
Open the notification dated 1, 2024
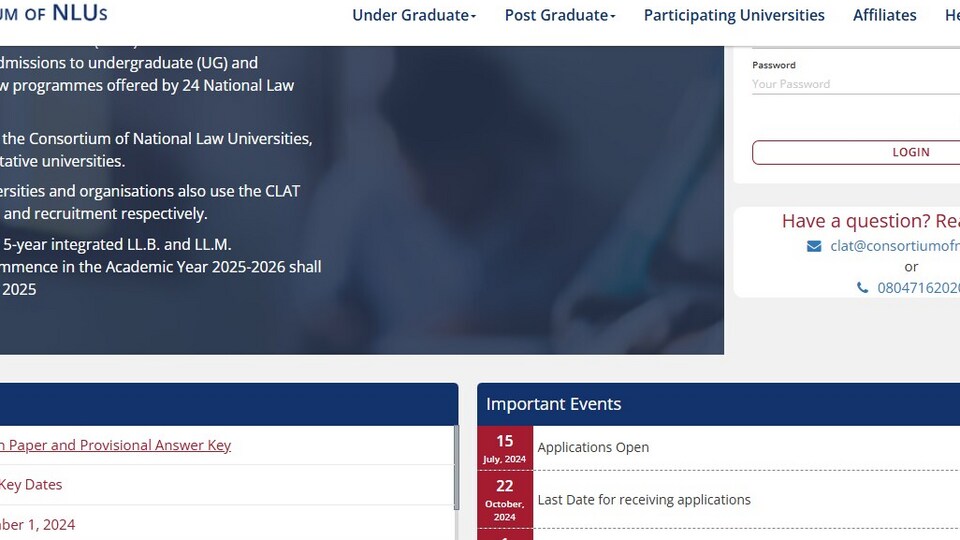pos(37,525)
